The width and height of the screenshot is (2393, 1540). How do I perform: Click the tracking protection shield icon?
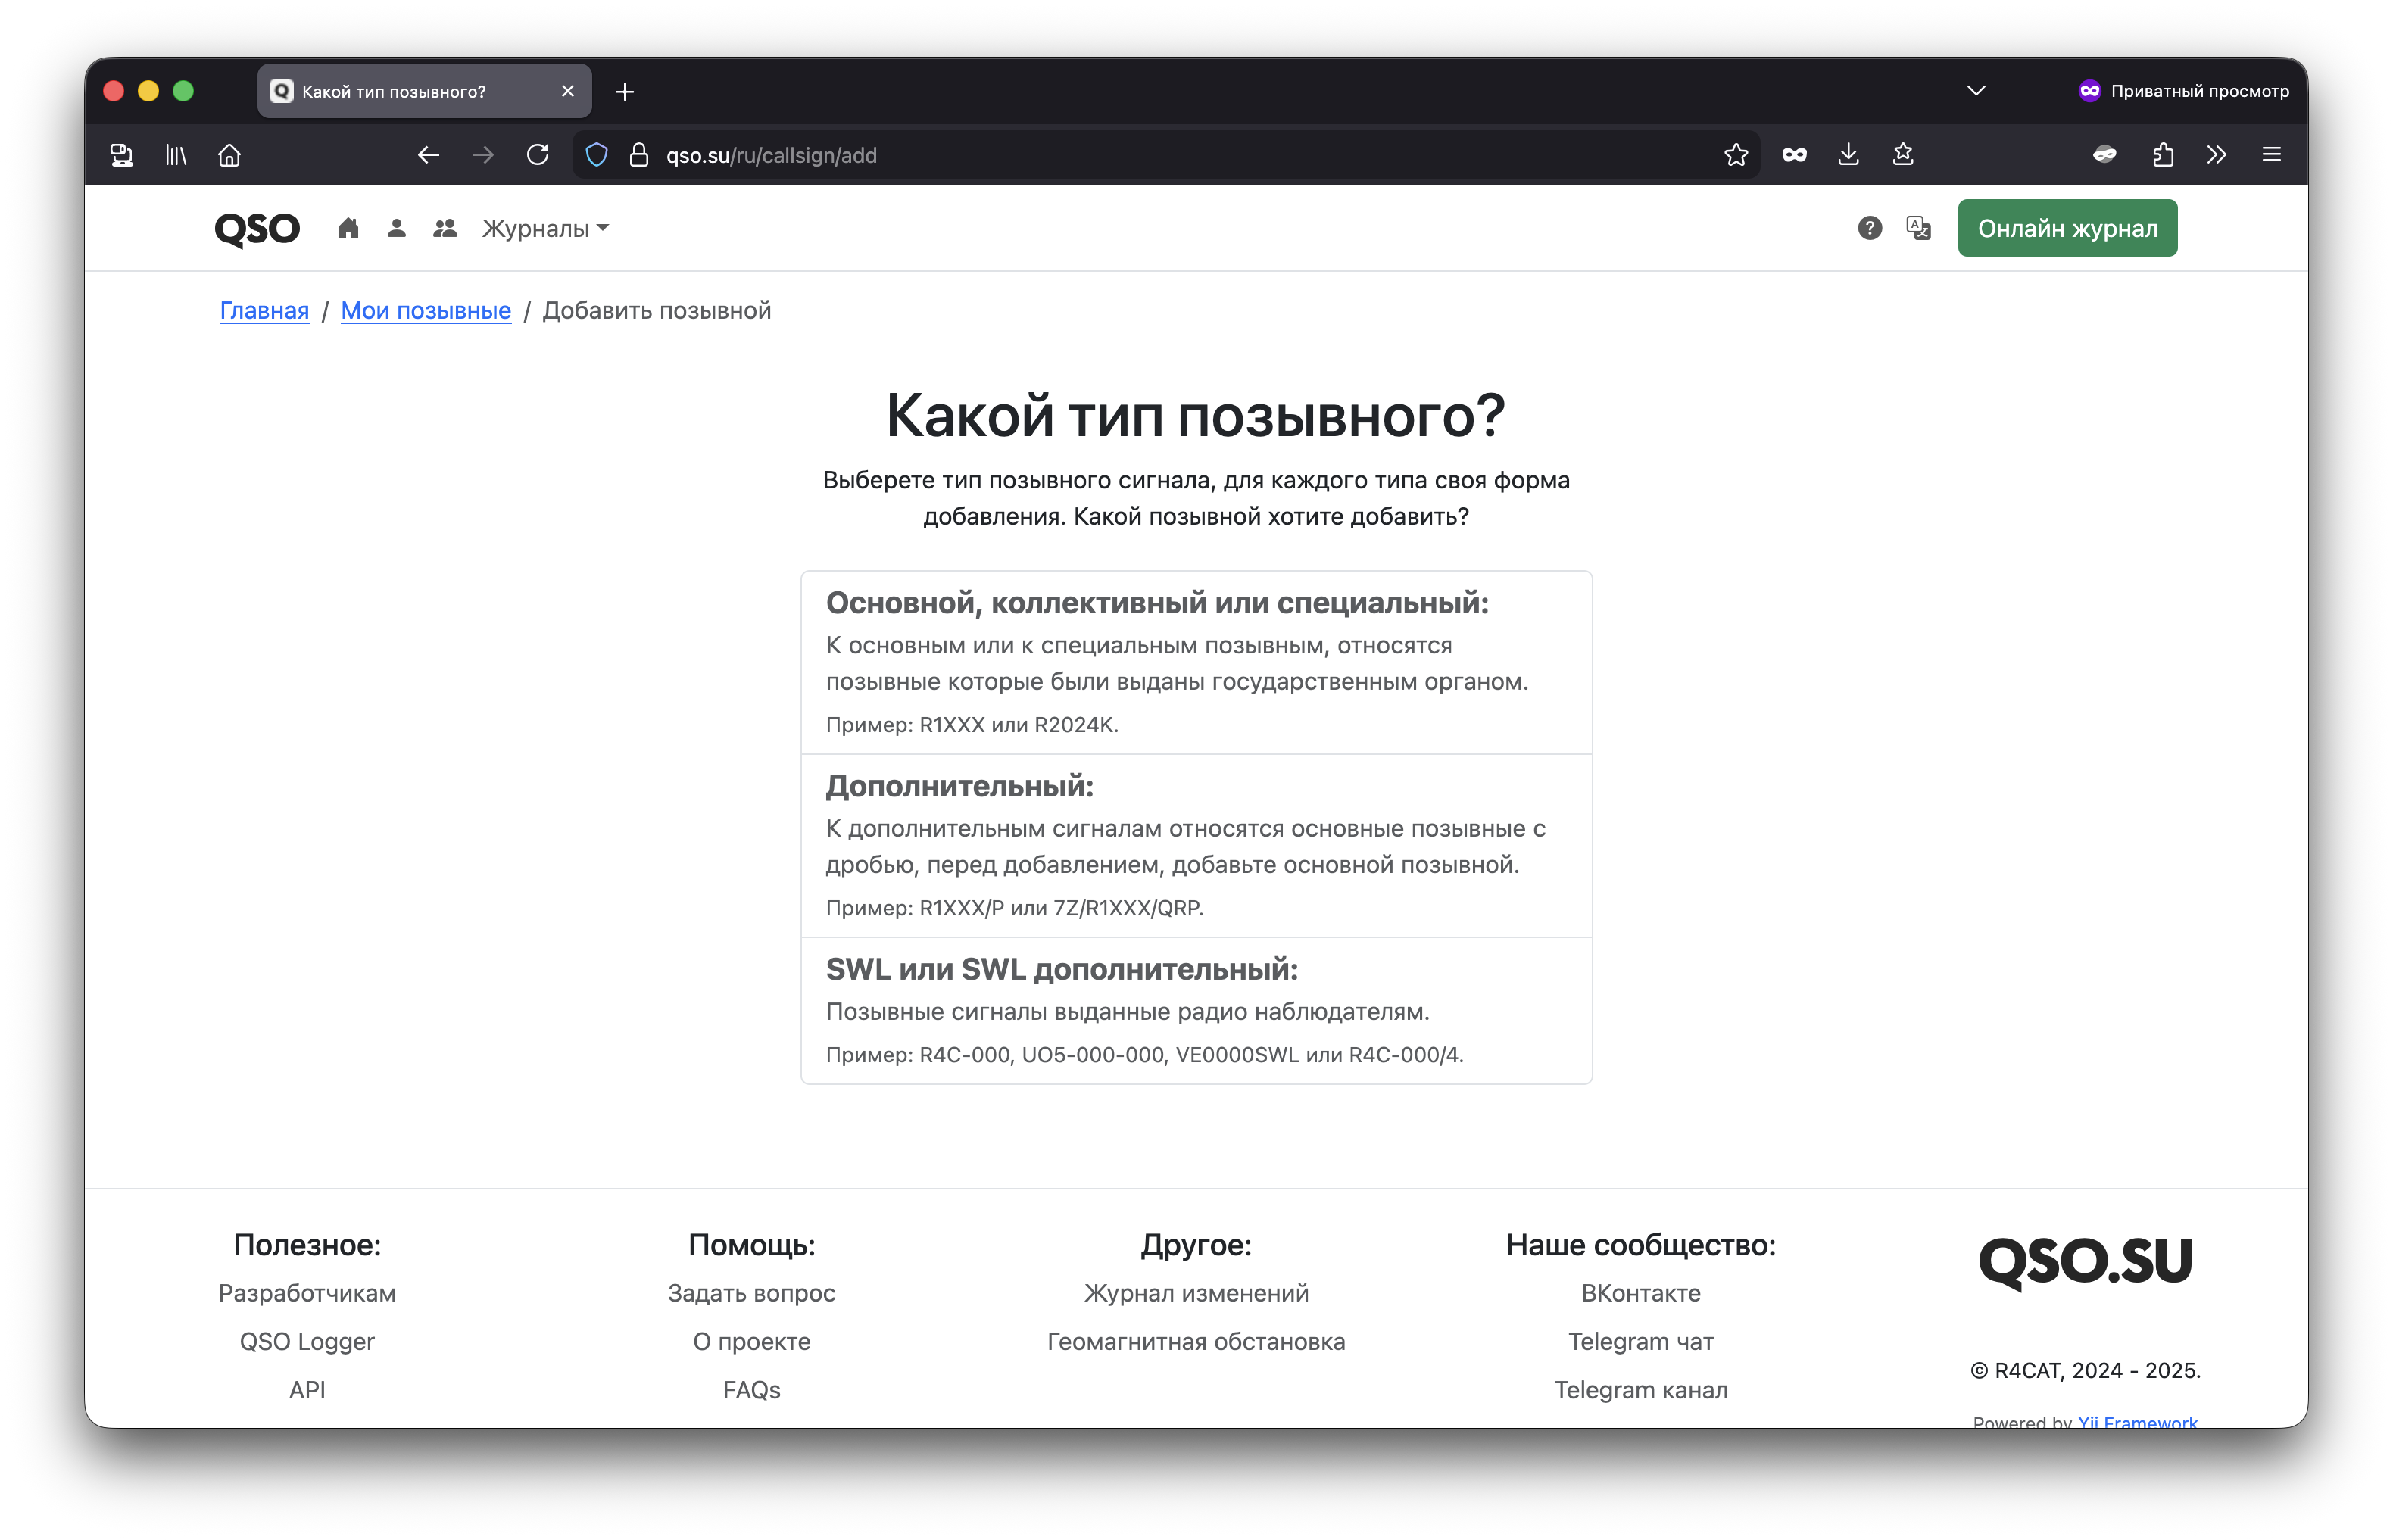click(597, 155)
